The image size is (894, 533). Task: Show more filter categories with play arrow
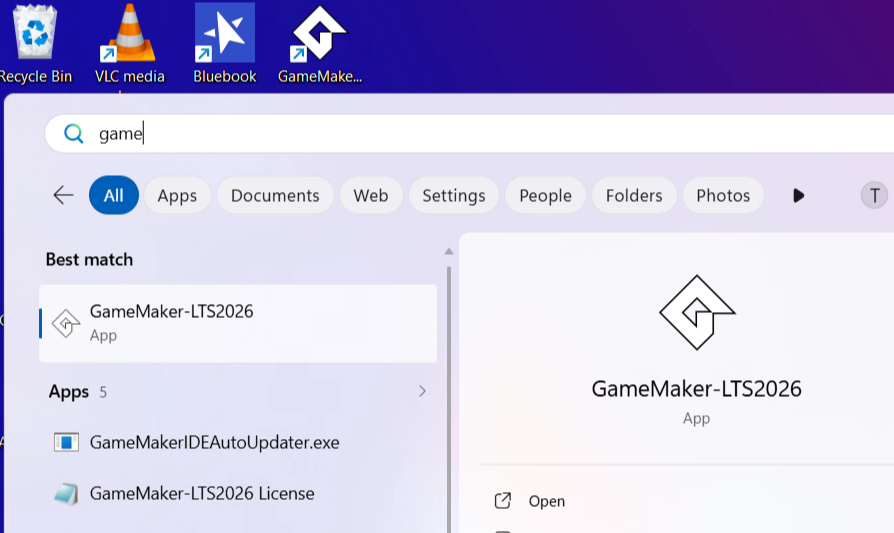[x=798, y=196]
